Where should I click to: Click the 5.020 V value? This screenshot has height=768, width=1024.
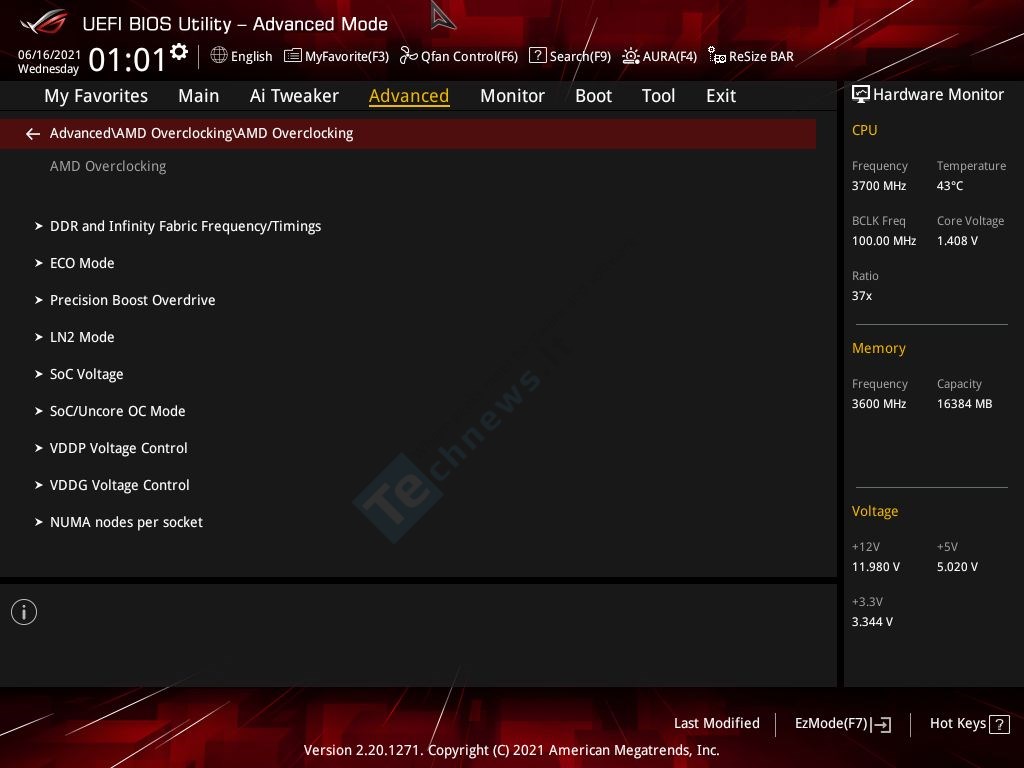[x=957, y=567]
